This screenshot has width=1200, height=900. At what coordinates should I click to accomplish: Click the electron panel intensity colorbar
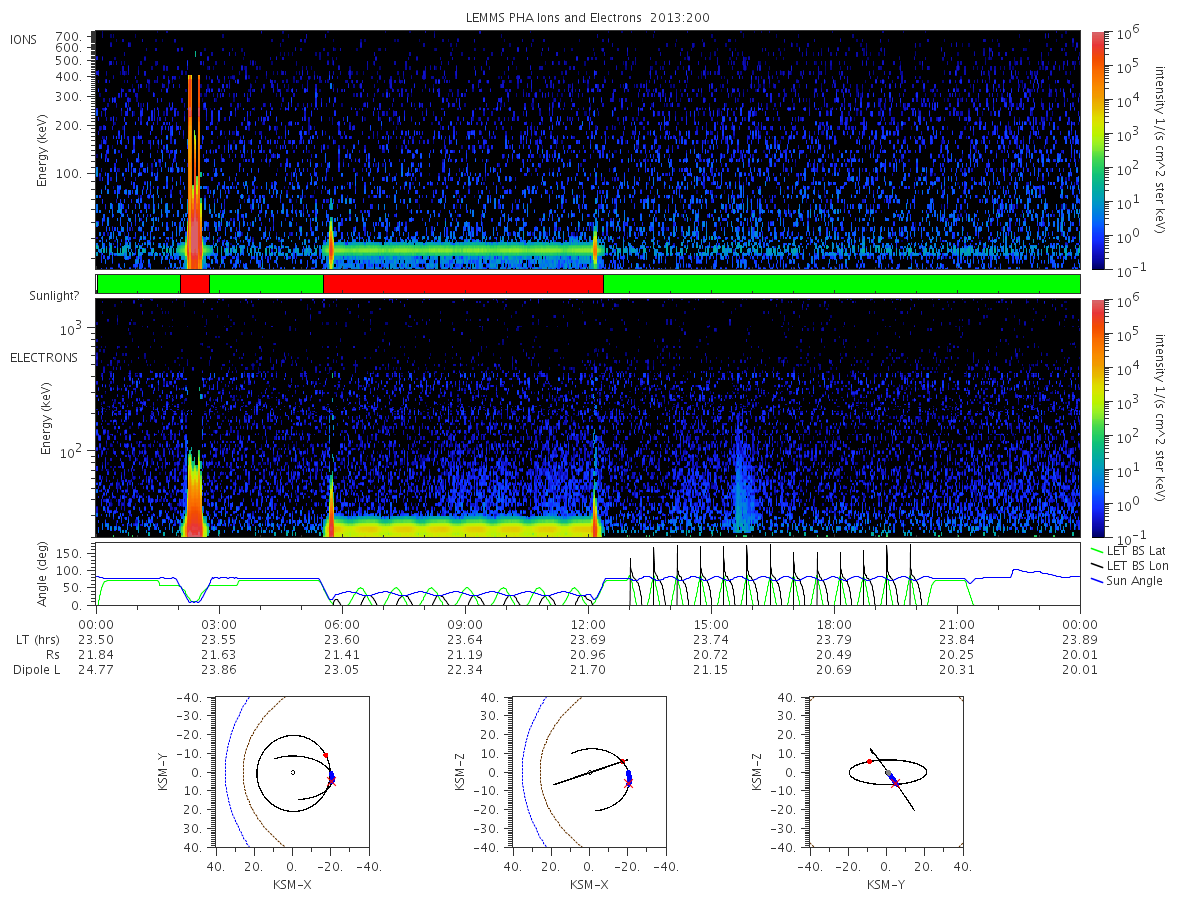point(1097,417)
